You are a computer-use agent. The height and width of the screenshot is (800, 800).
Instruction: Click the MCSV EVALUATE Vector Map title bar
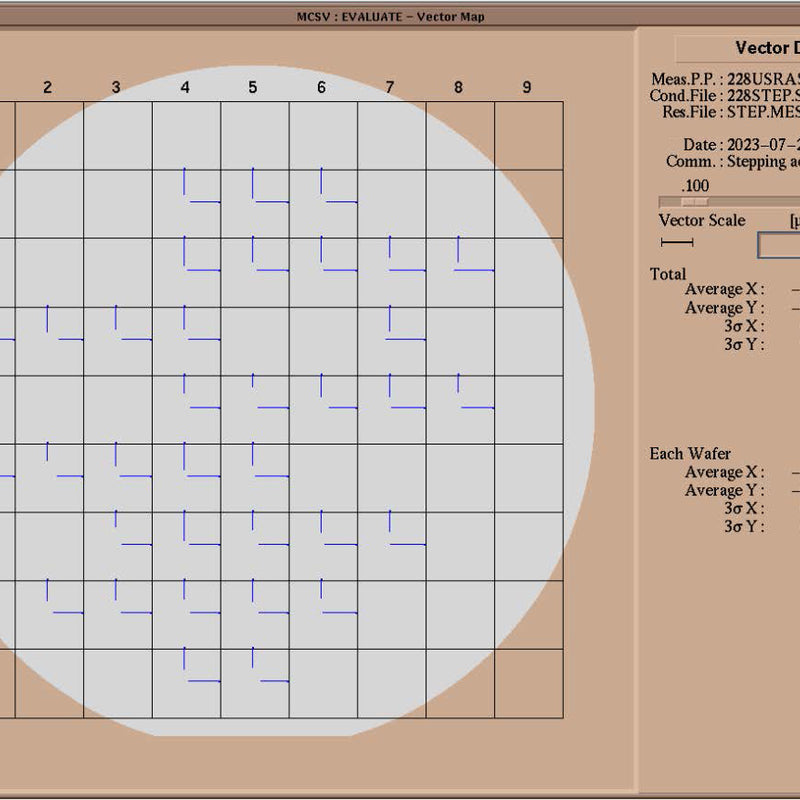pos(390,16)
